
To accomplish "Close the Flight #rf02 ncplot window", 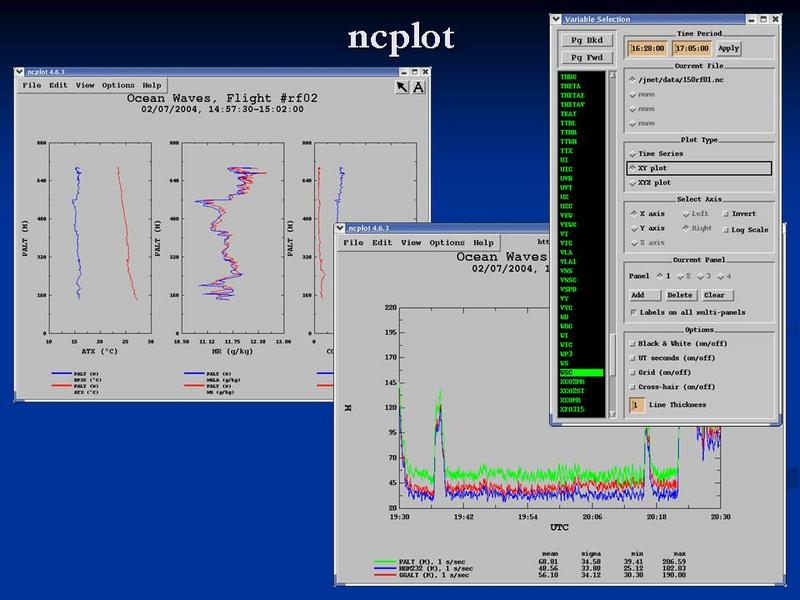I will coord(425,72).
